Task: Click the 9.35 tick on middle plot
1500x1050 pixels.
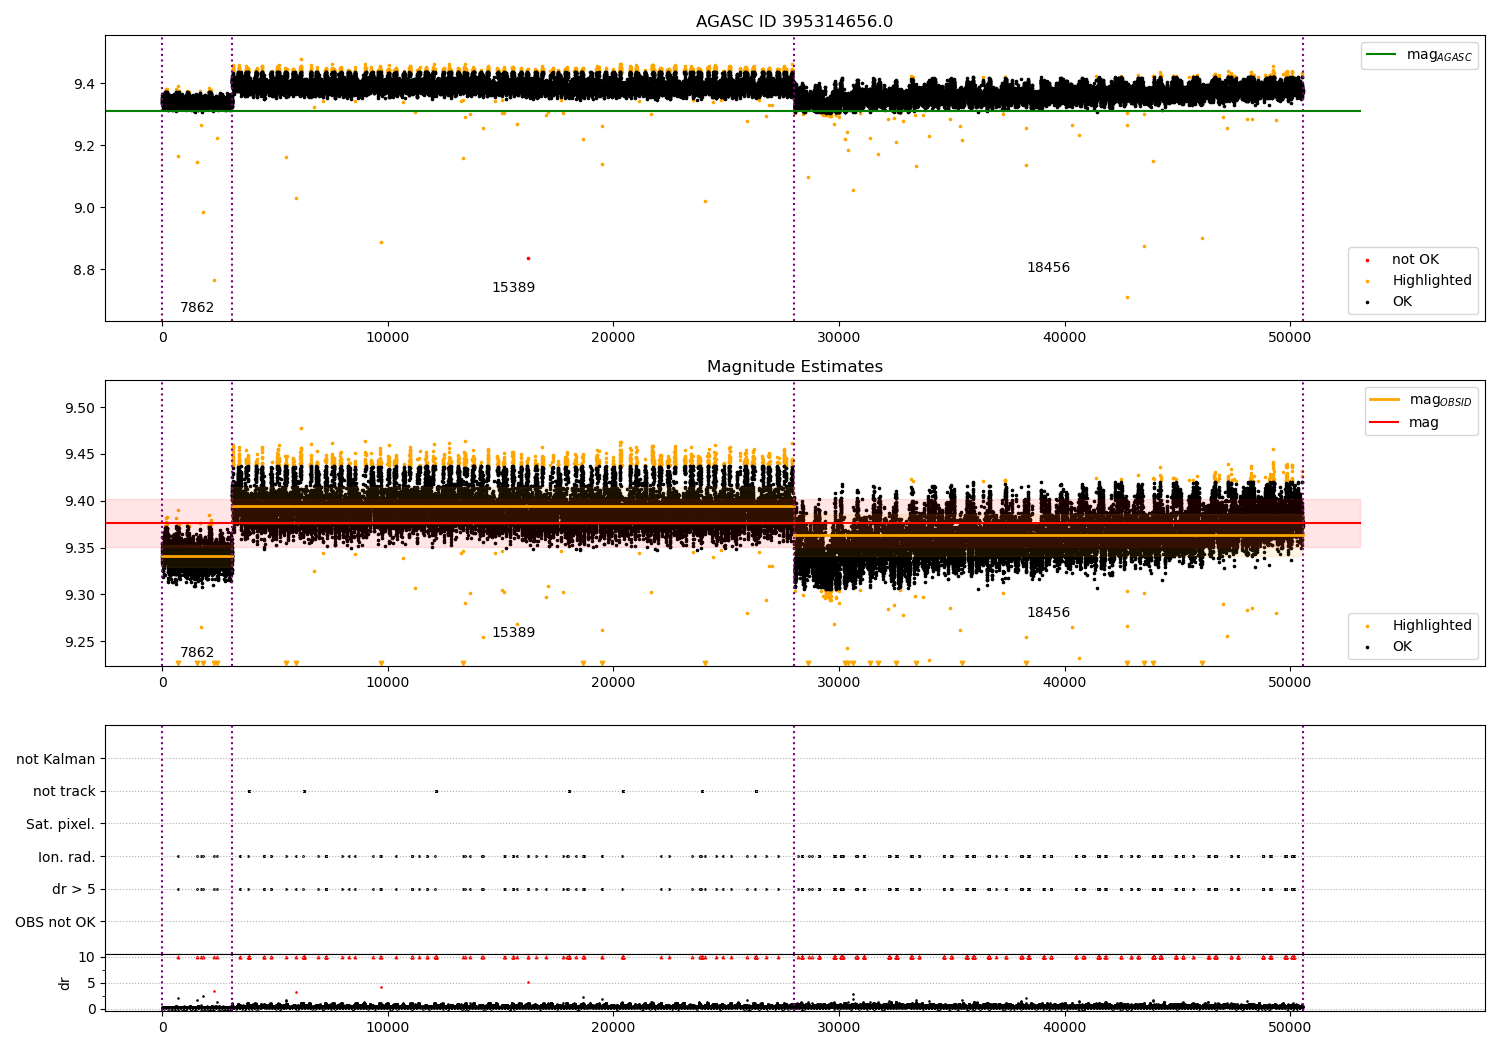Action: point(80,549)
